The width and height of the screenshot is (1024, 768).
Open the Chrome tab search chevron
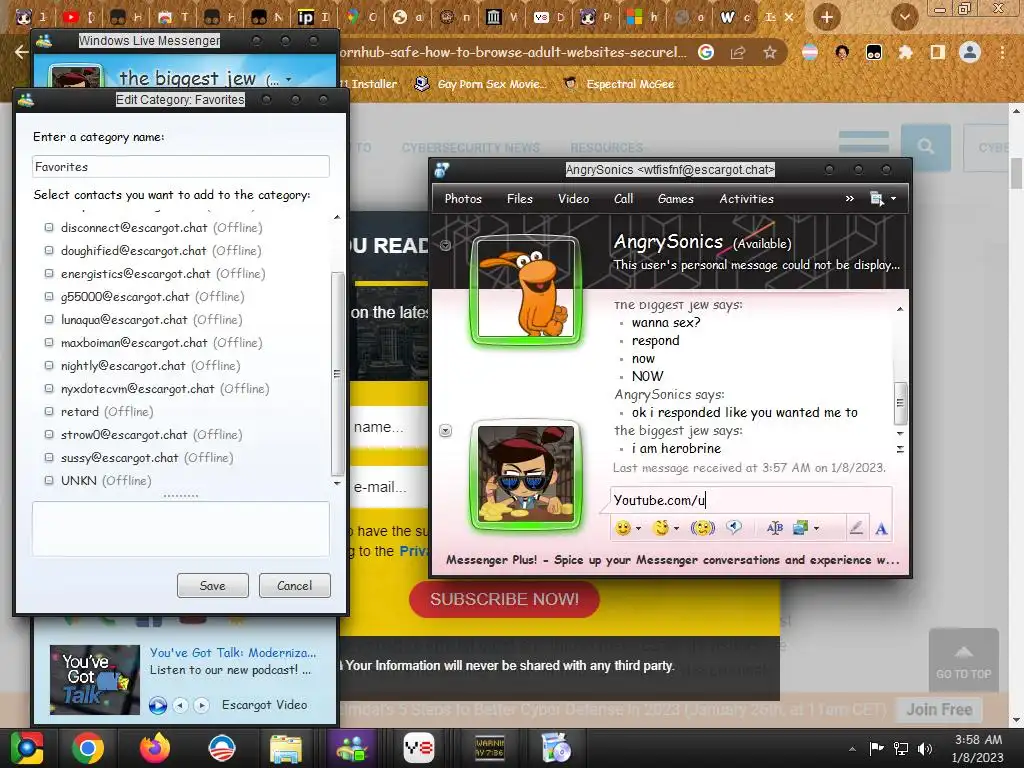coord(904,17)
